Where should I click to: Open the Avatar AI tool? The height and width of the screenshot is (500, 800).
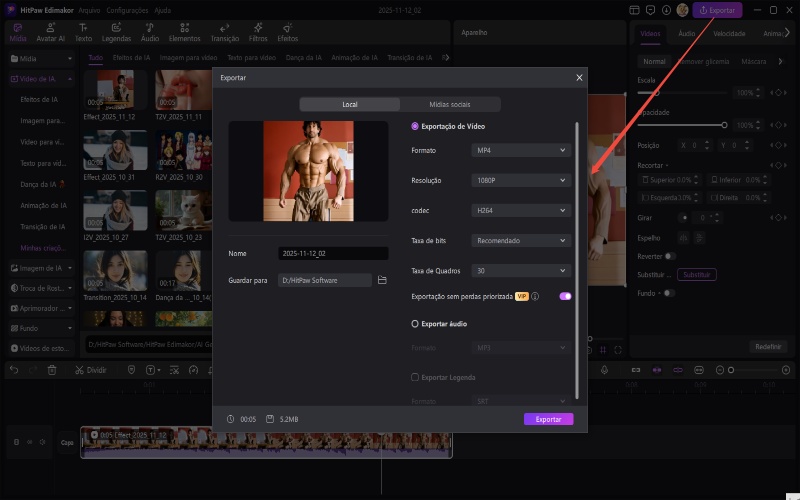51,31
